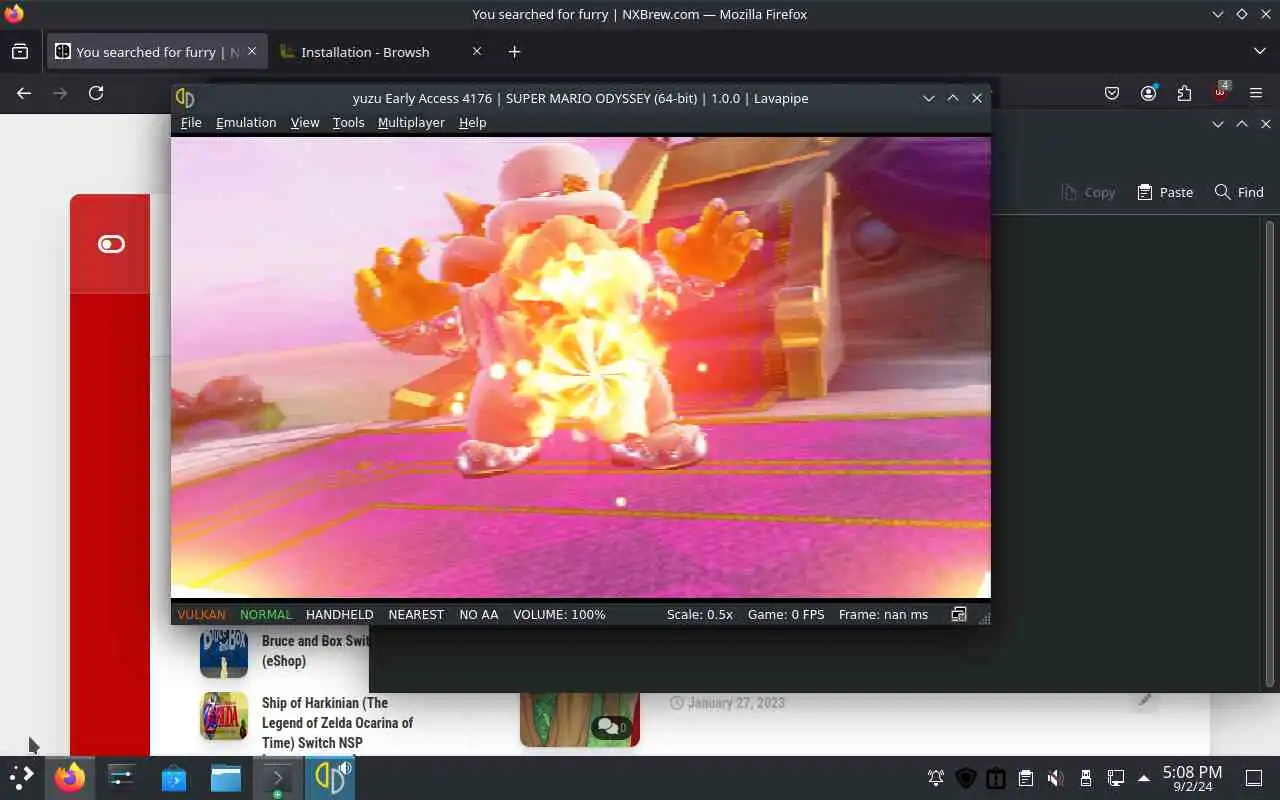This screenshot has width=1280, height=800.
Task: Open Firefox View recent browsing
Action: pos(20,52)
